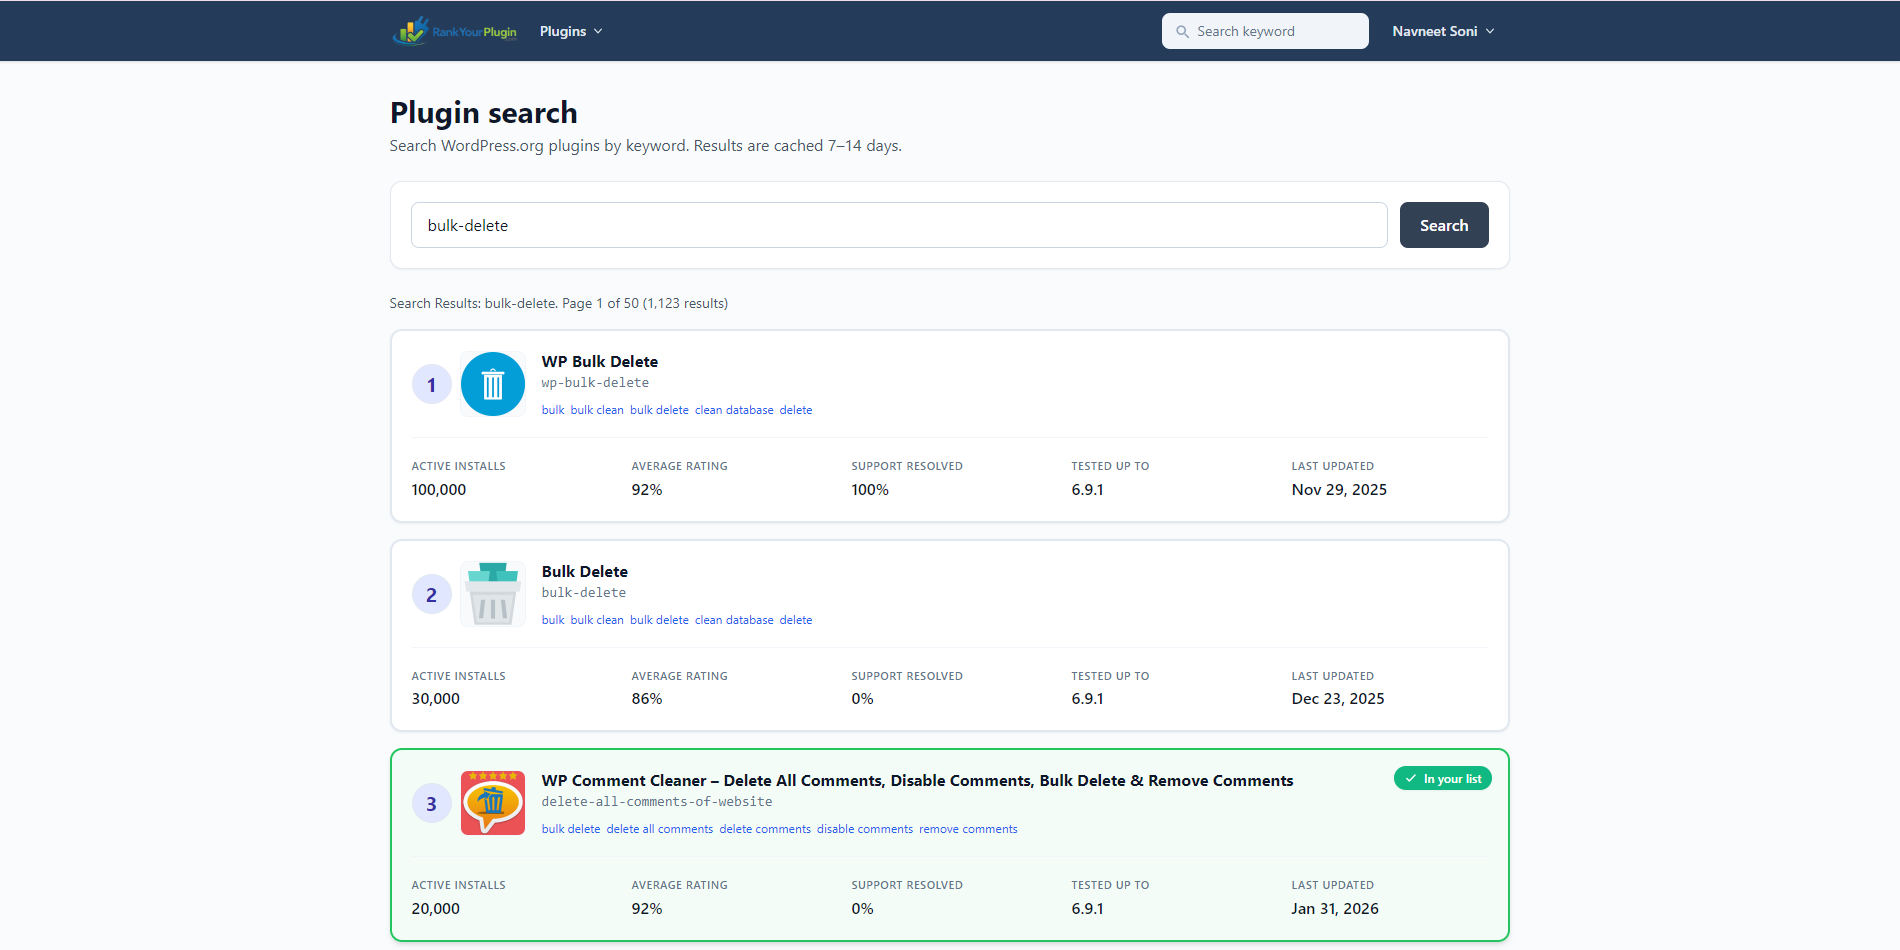Open the clean database tag under WP Bulk Delete
The height and width of the screenshot is (950, 1900).
733,410
